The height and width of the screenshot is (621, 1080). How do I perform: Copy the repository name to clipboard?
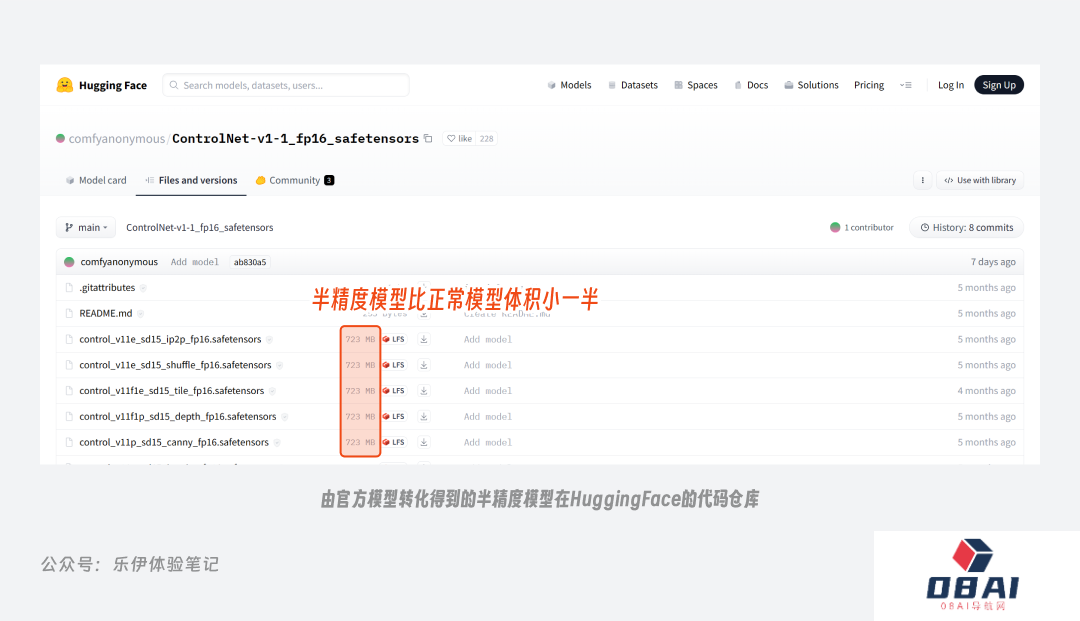click(428, 138)
